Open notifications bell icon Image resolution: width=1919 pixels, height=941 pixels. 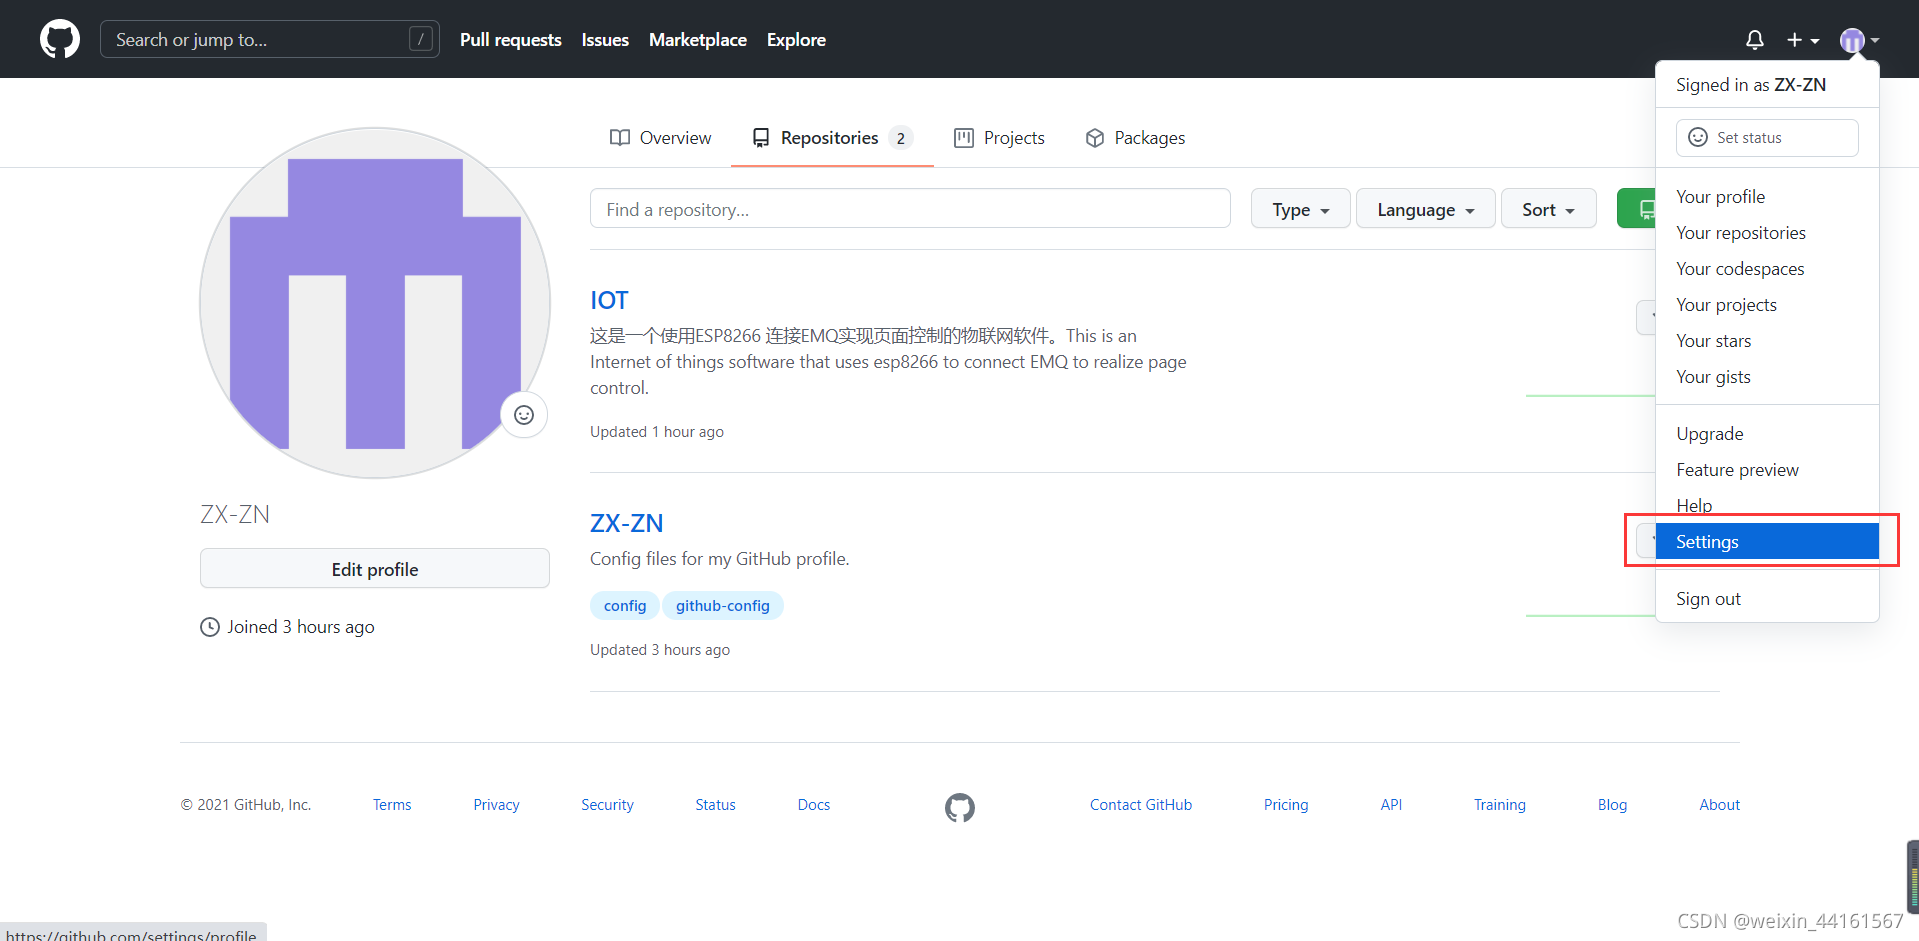pos(1754,39)
